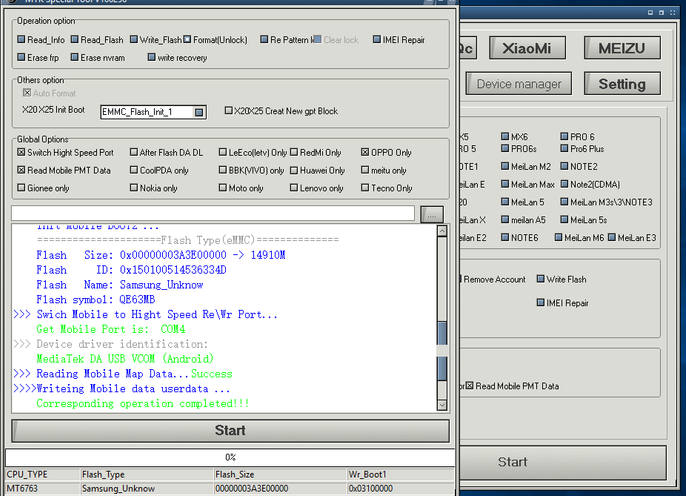Select the MeiLan M2 model

(x=505, y=166)
